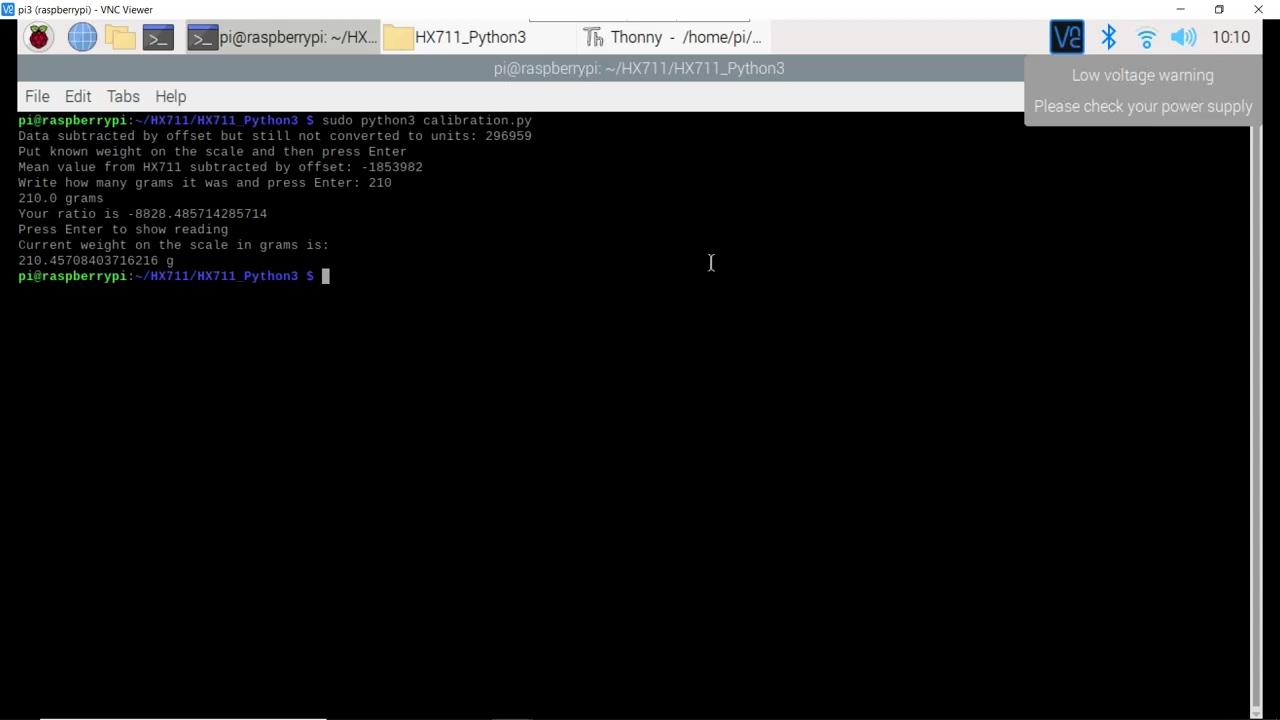Open the Edit menu in terminal
This screenshot has height=720, width=1280.
coord(78,96)
